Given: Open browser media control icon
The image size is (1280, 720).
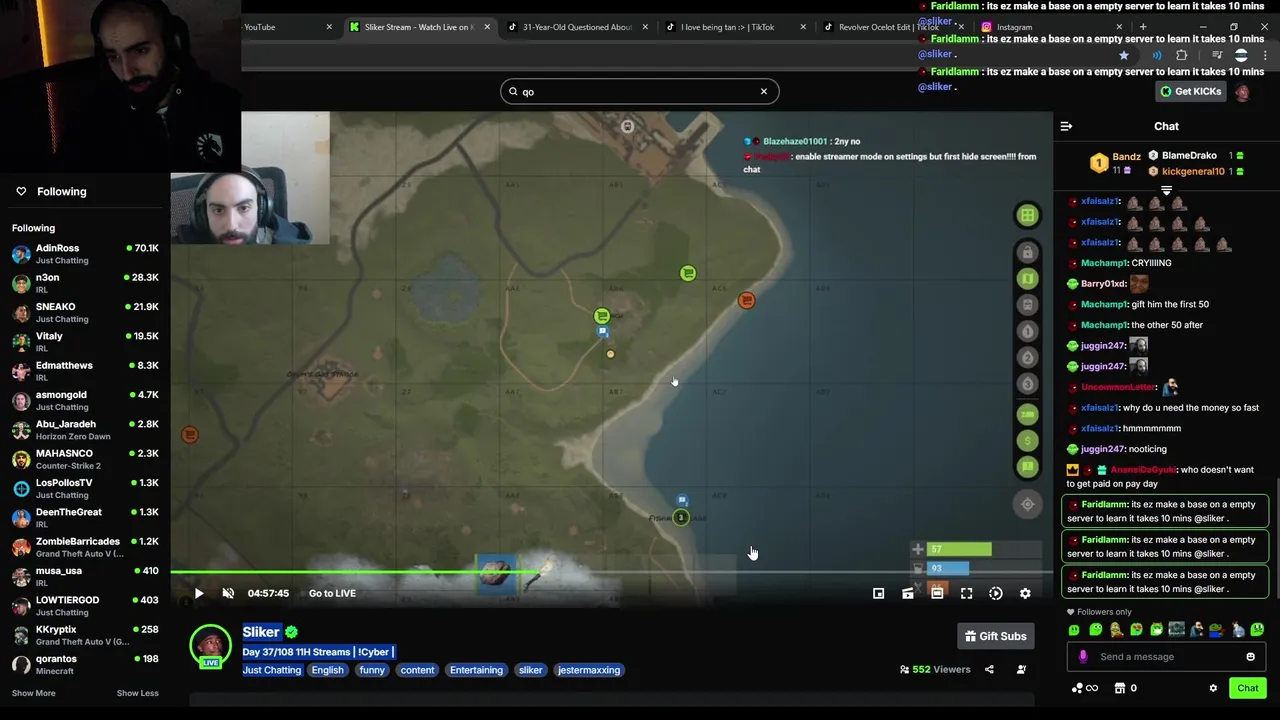Looking at the screenshot, I should 1217,56.
